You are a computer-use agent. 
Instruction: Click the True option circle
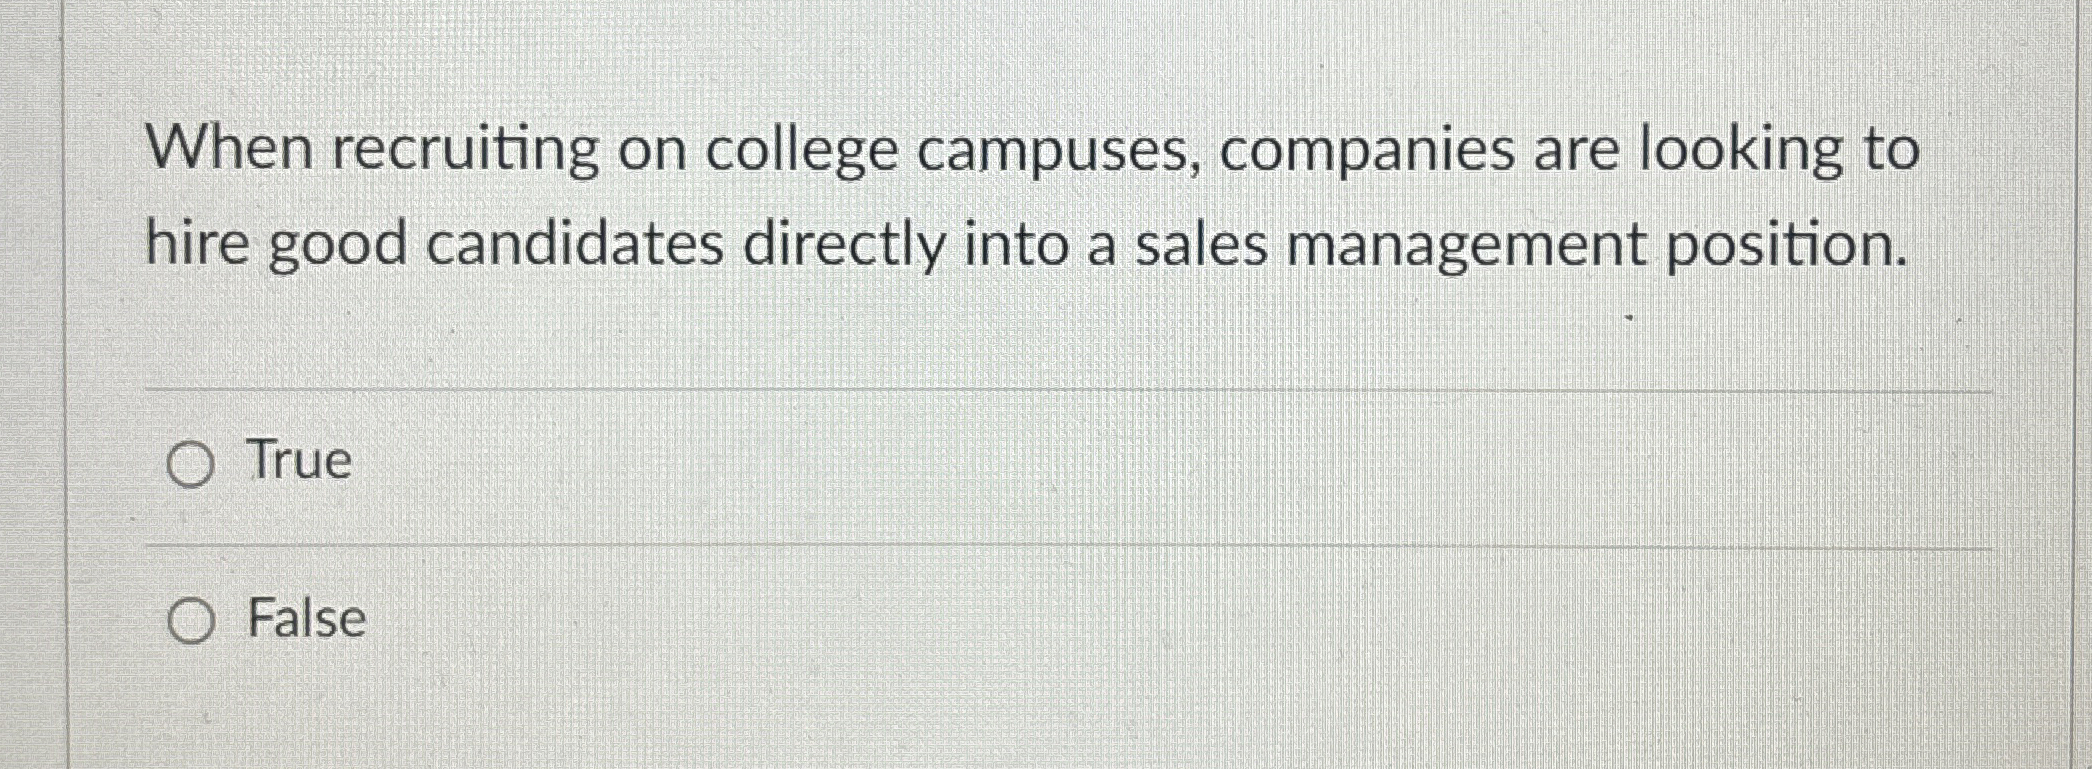pos(193,462)
